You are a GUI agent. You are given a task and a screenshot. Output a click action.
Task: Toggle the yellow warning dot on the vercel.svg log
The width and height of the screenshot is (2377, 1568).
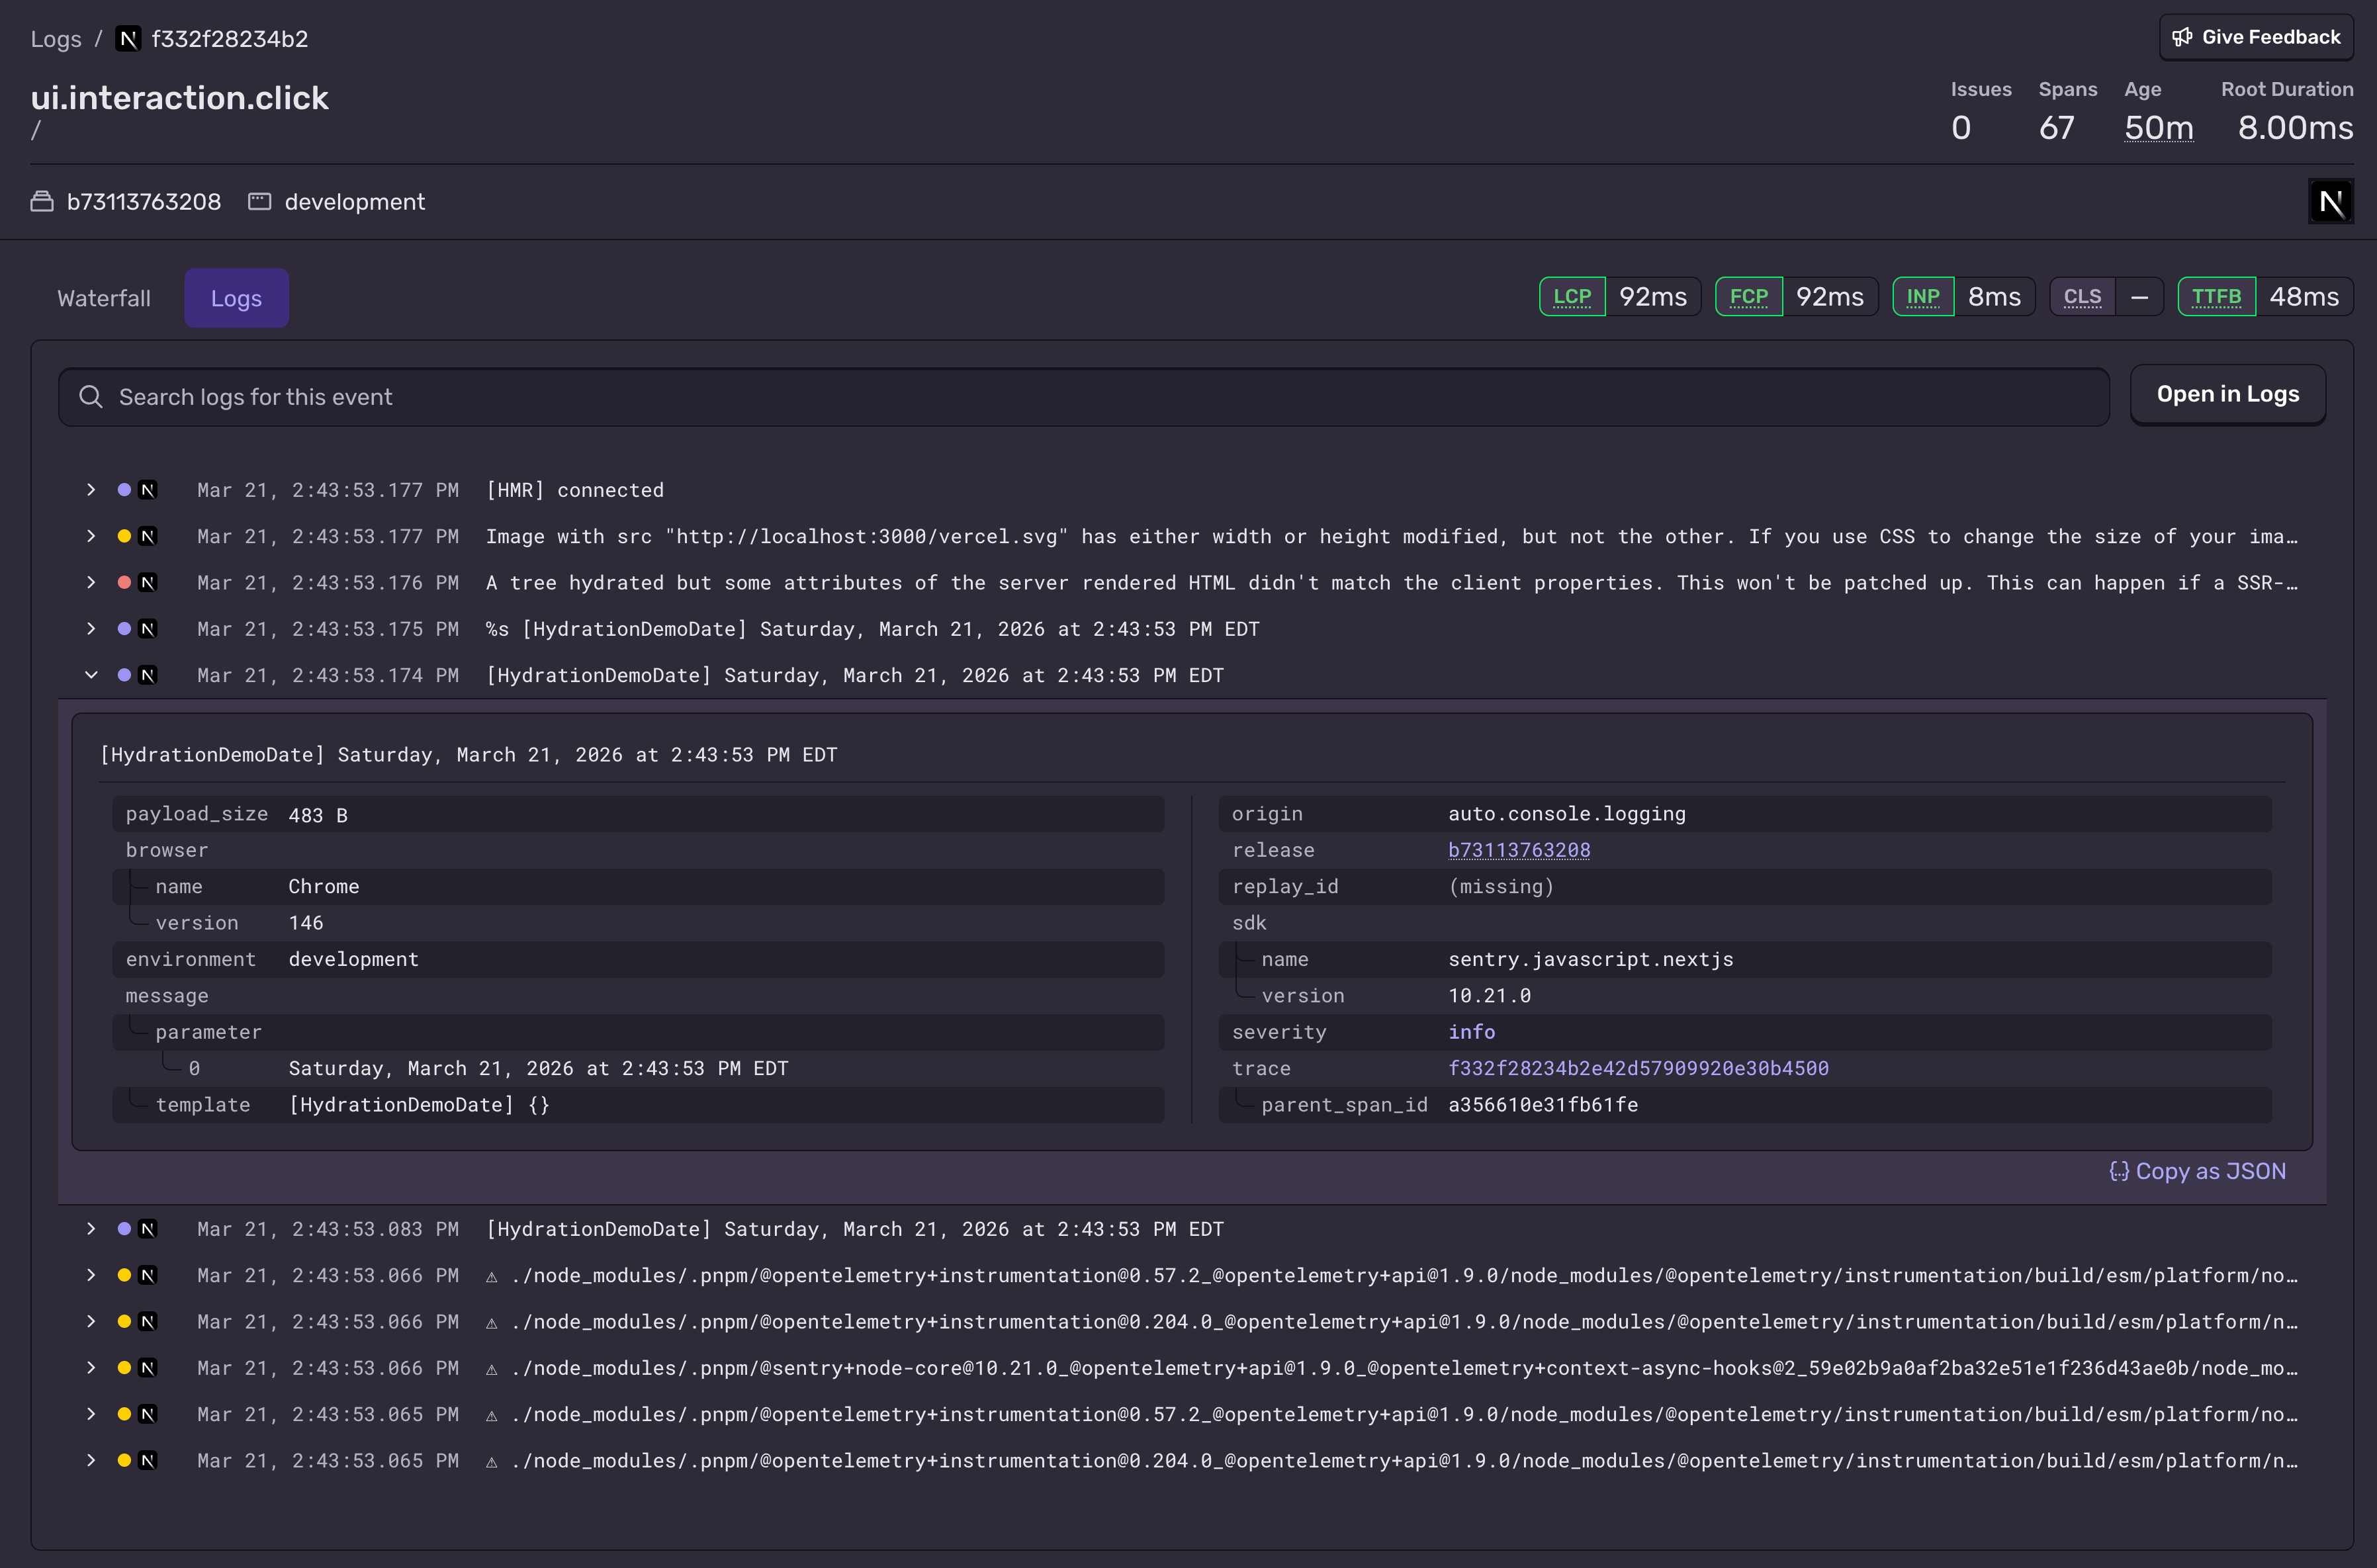[123, 536]
